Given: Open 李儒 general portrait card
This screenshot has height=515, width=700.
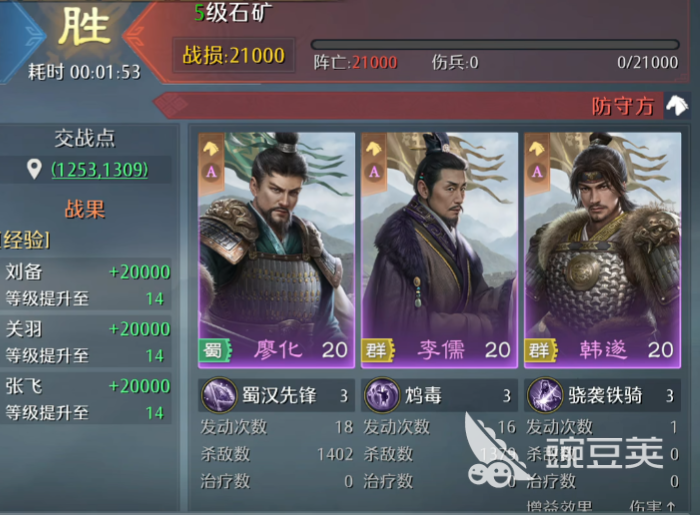Looking at the screenshot, I should click(x=439, y=250).
